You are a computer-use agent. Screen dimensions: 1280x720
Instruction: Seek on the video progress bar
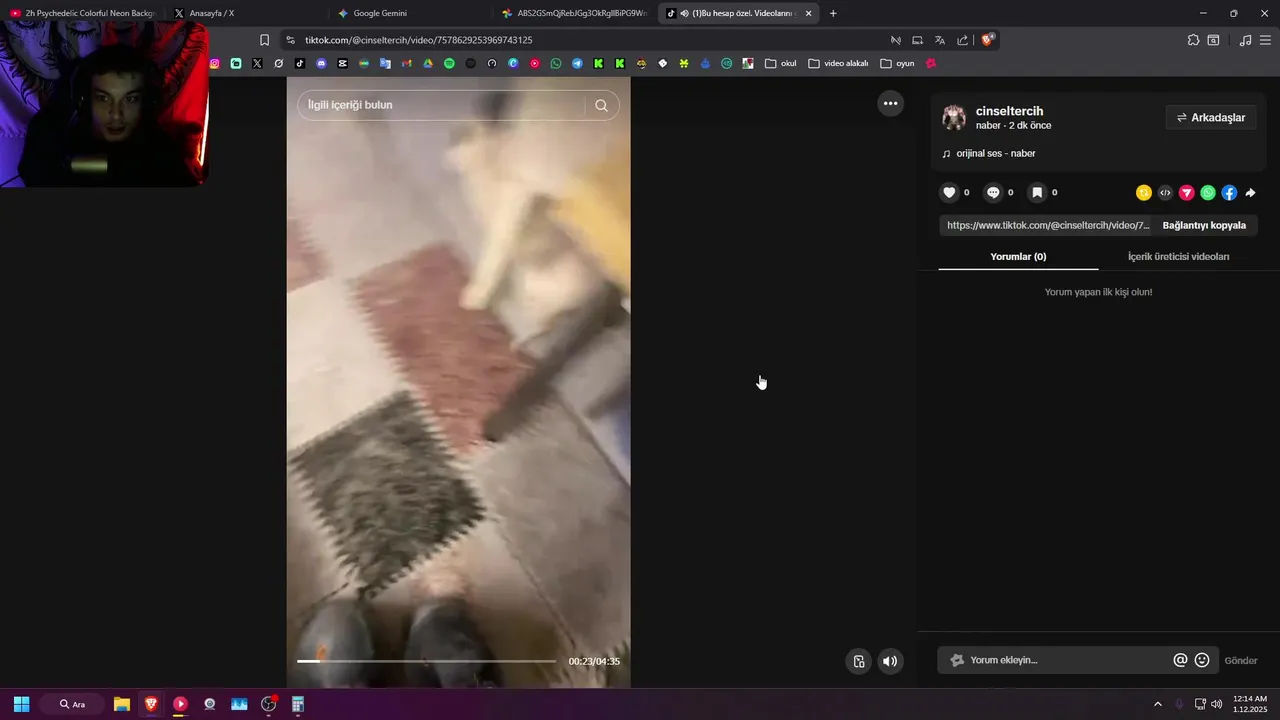(426, 661)
